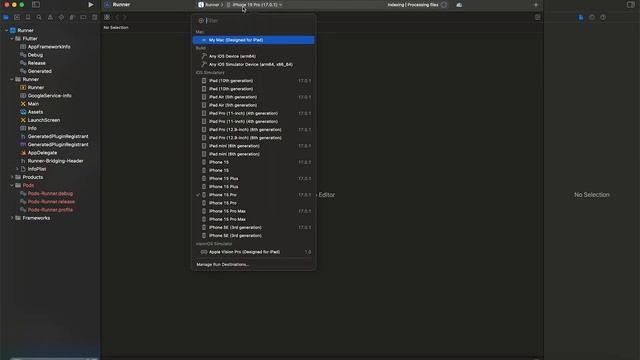Select GoogleService-Info file
This screenshot has height=360, width=640.
pyautogui.click(x=49, y=96)
